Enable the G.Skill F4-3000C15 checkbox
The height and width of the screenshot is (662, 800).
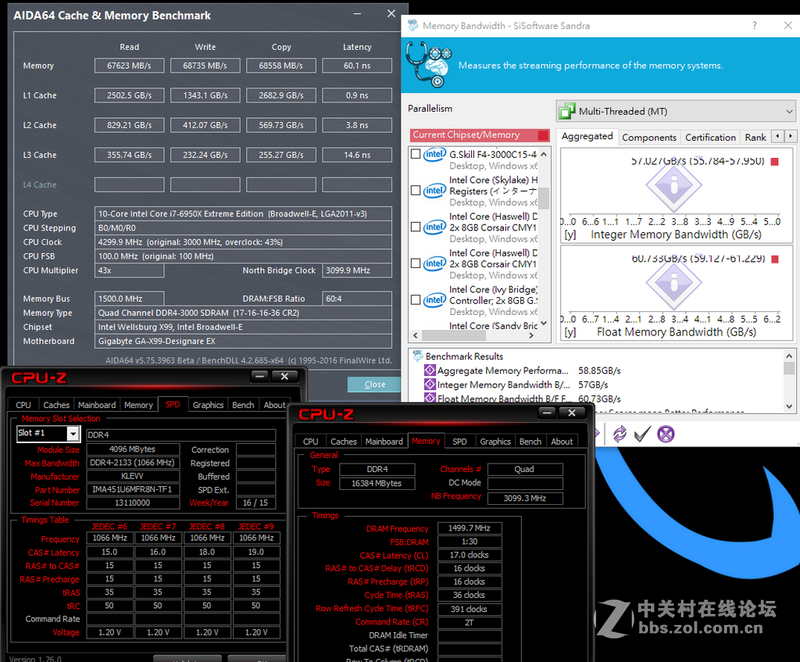(x=414, y=154)
